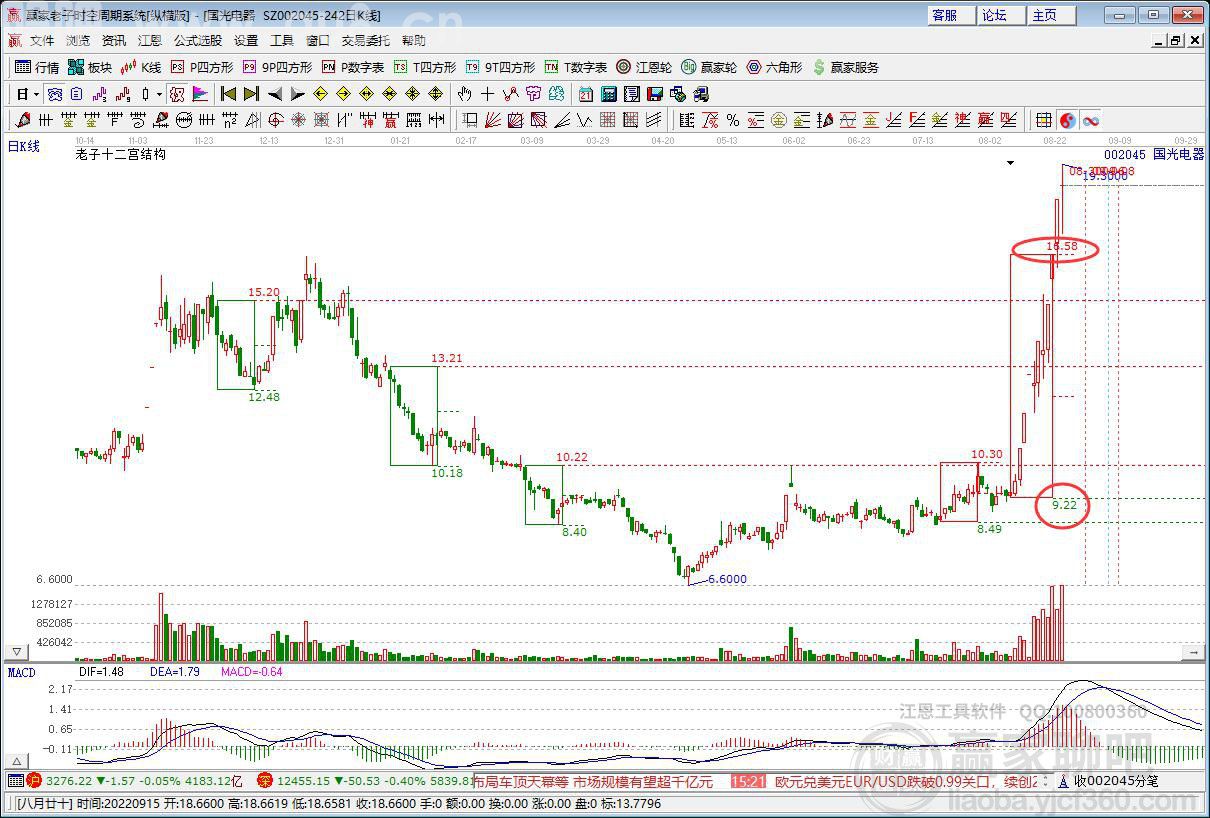The image size is (1210, 818).
Task: Select the red zigzag line tool
Action: tap(510, 94)
